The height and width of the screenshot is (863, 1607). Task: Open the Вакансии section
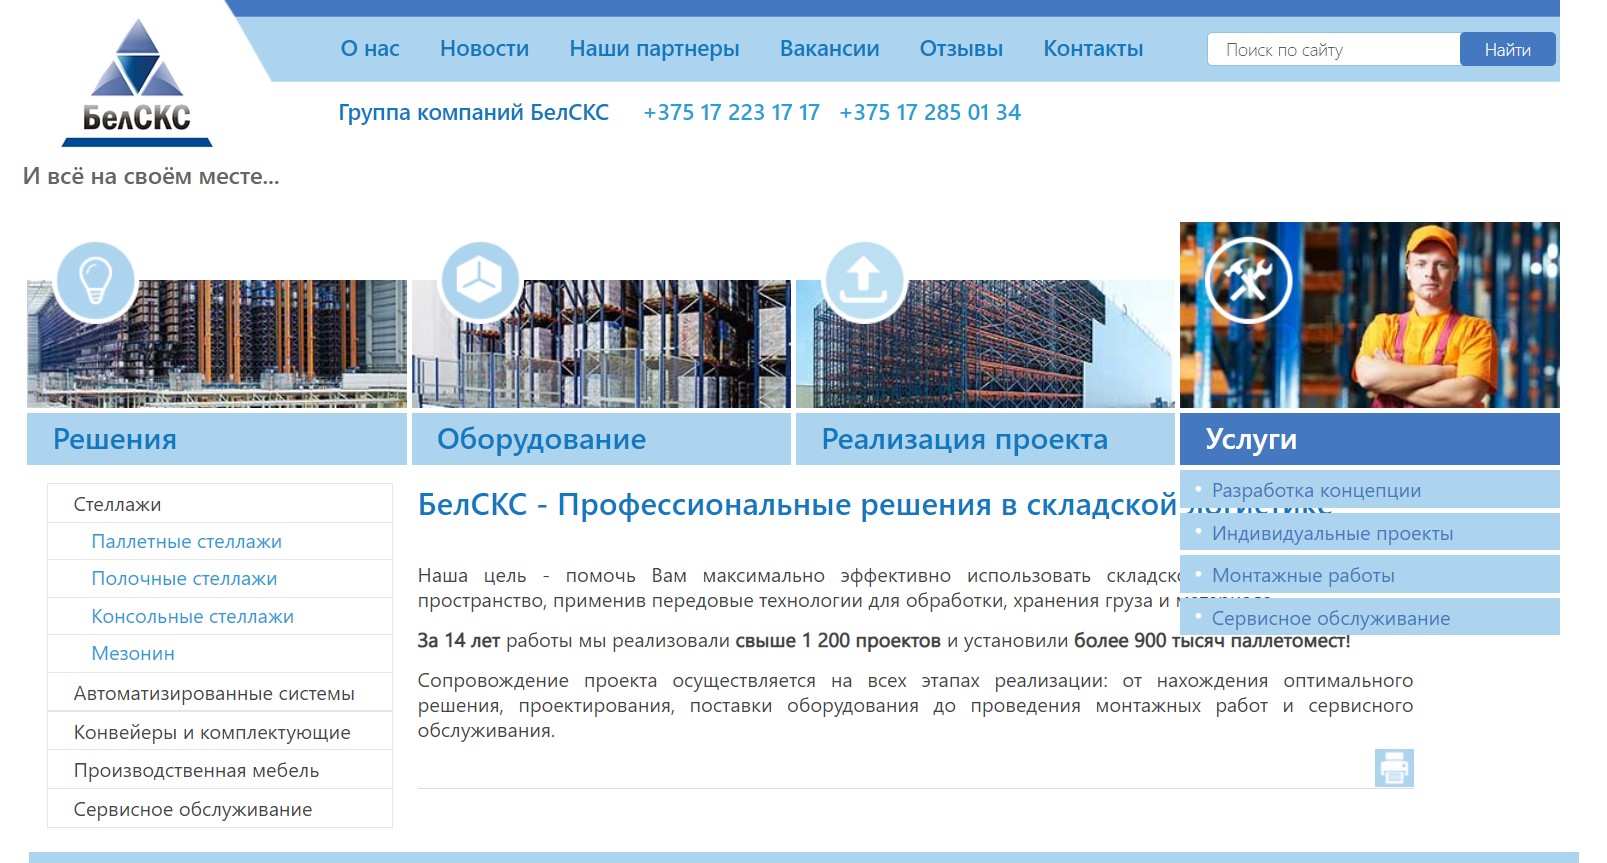829,48
